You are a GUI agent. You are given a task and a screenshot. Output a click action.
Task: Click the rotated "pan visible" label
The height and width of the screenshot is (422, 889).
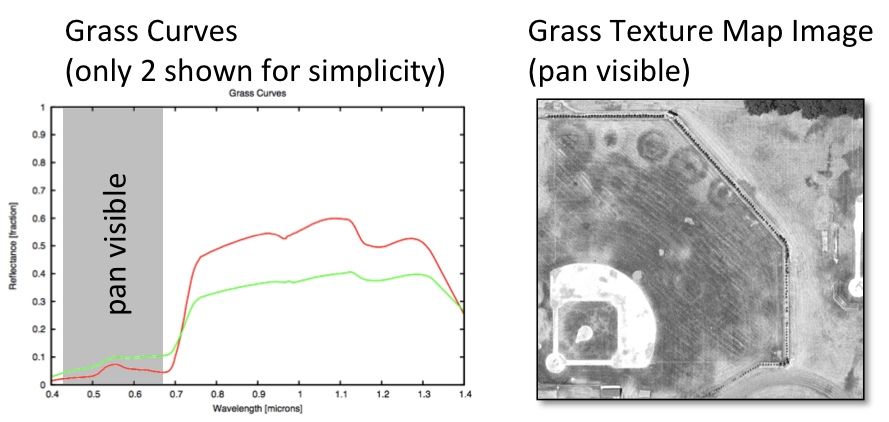[118, 242]
